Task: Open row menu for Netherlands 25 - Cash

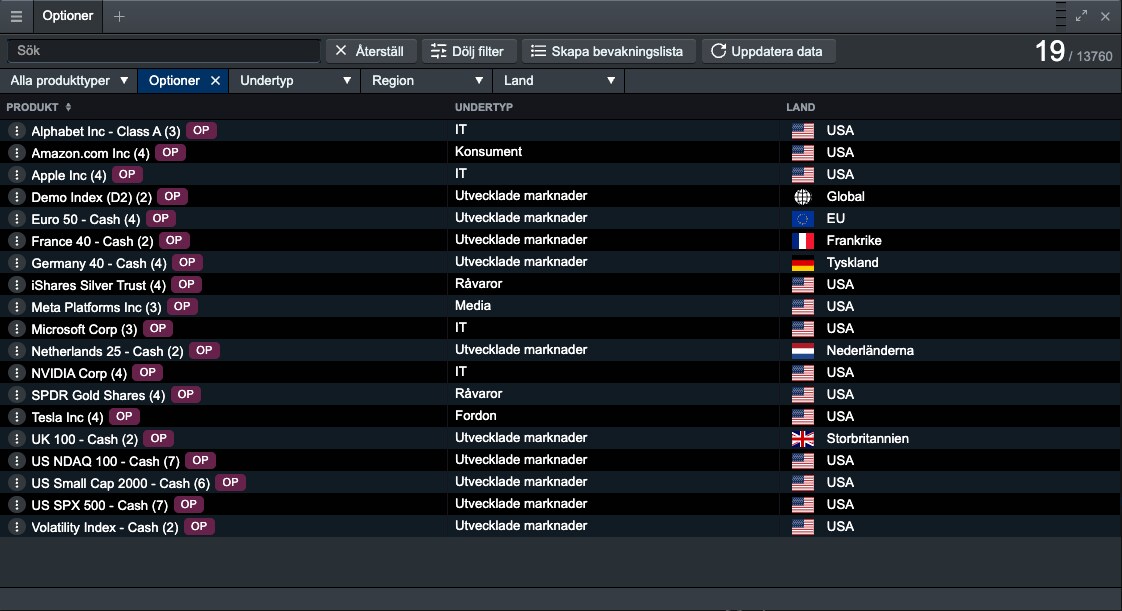Action: pos(16,351)
